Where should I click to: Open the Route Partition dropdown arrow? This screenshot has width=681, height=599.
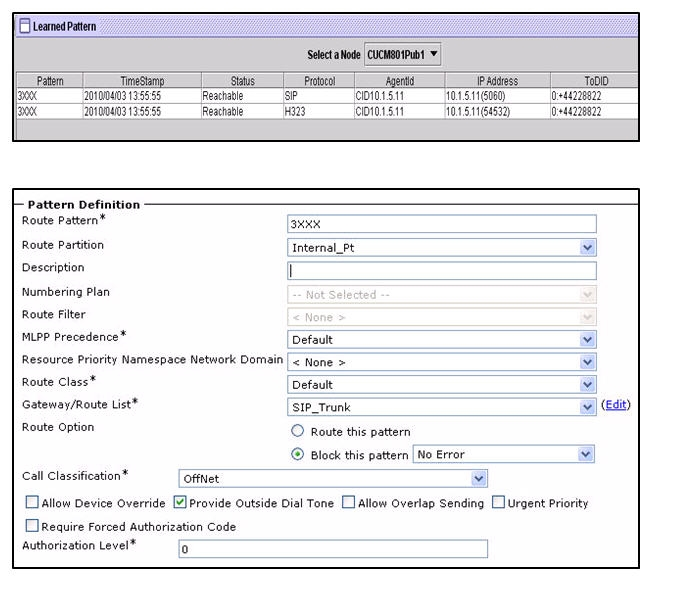pos(587,248)
